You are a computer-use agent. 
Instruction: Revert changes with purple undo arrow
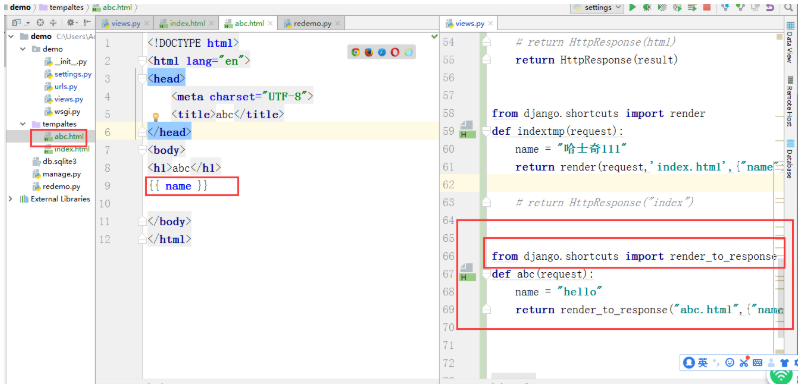[x=770, y=8]
